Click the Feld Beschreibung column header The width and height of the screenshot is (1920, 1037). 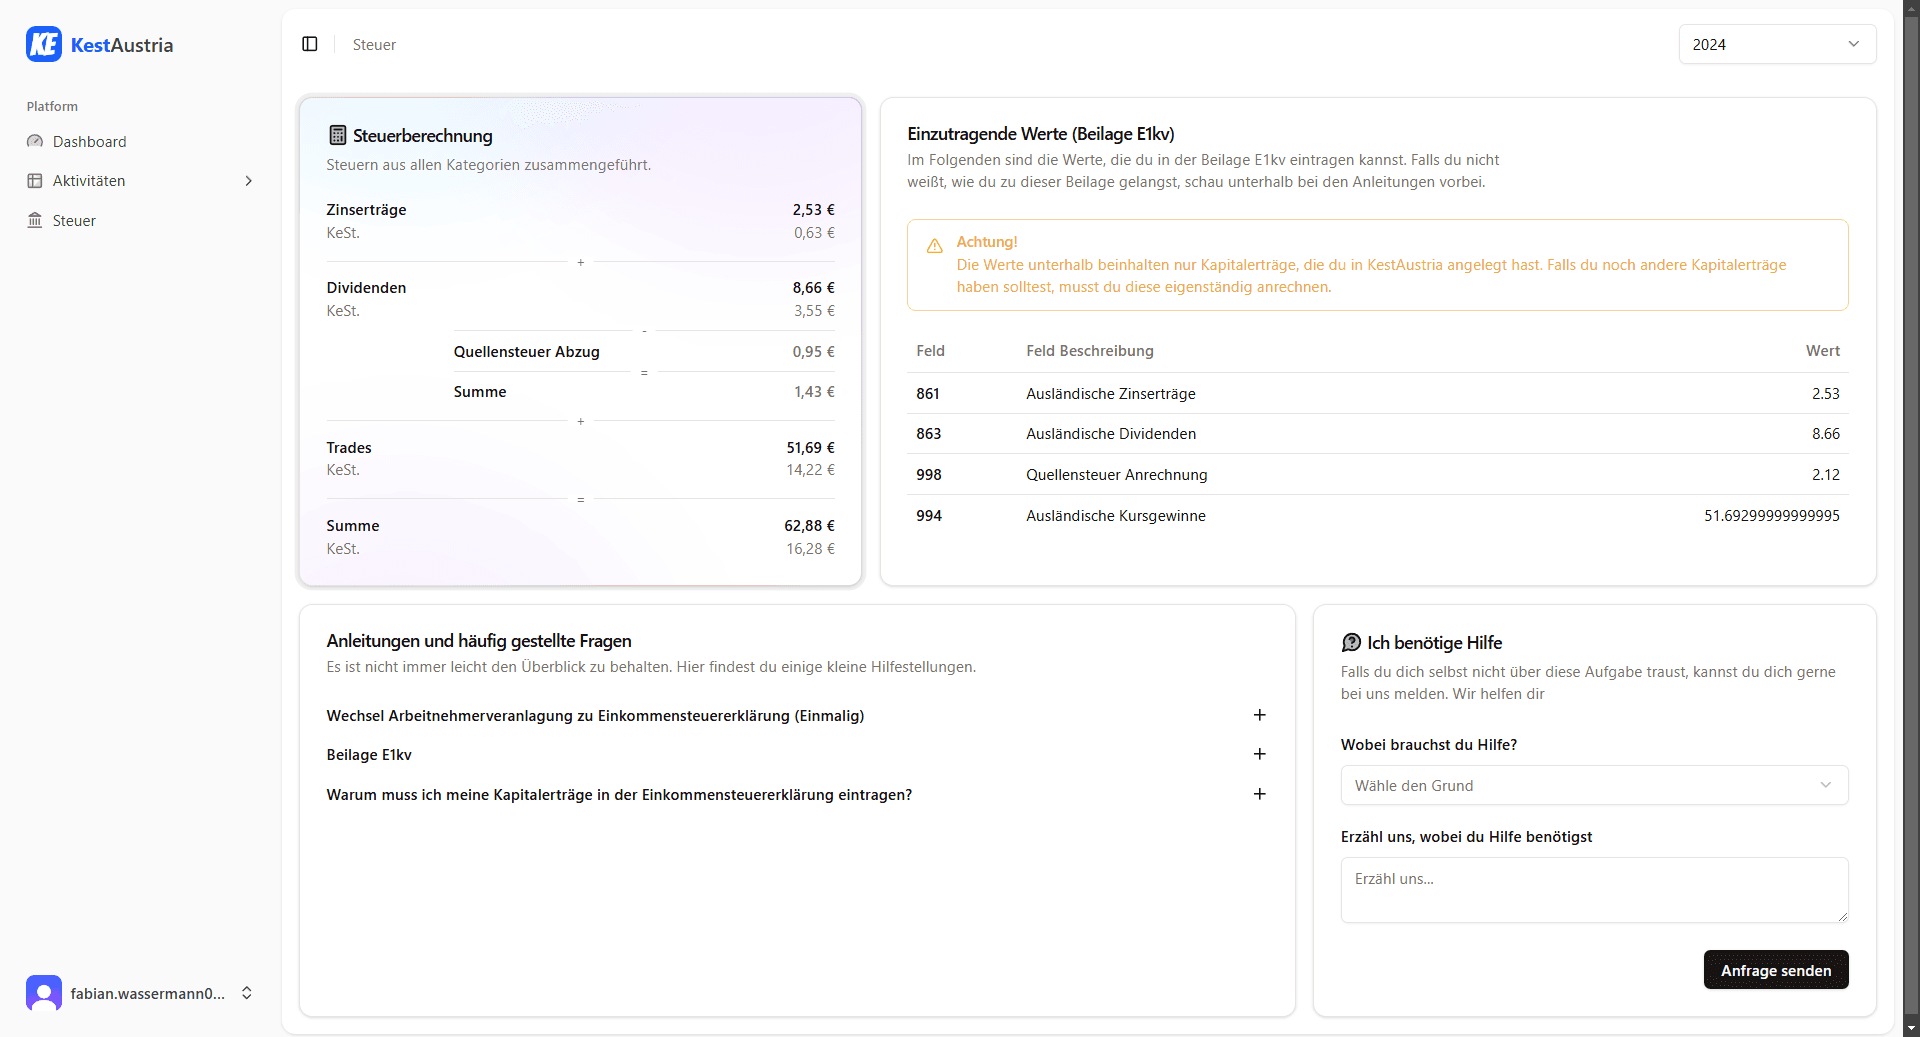1090,351
